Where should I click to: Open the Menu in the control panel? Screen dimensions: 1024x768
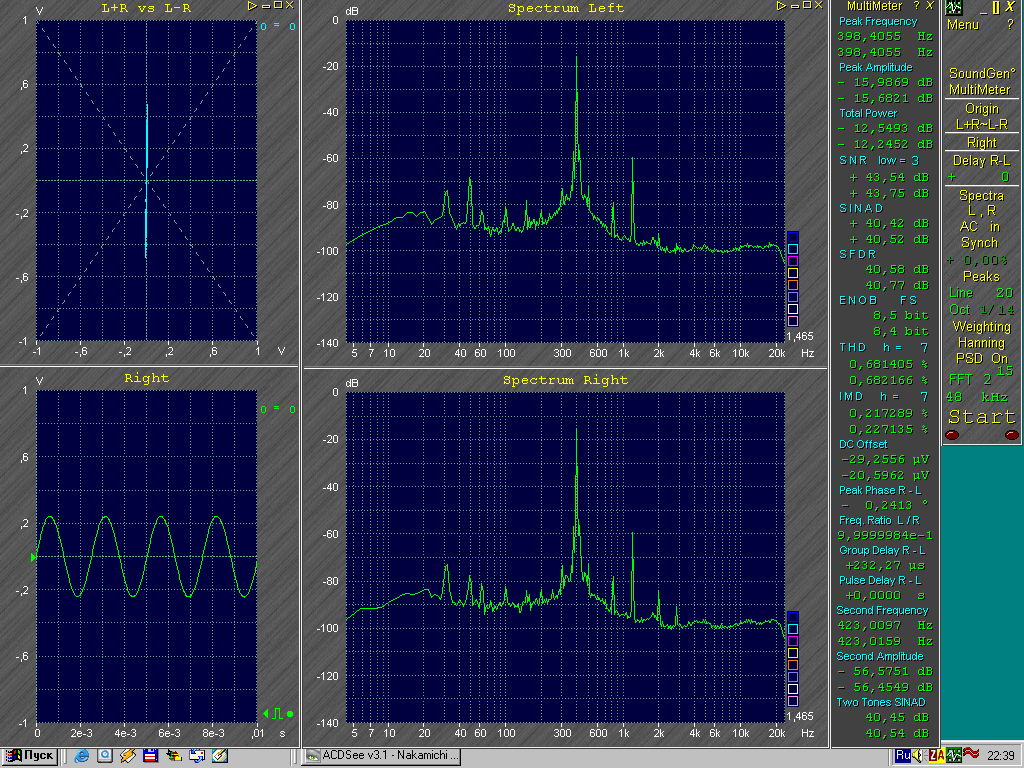(963, 25)
